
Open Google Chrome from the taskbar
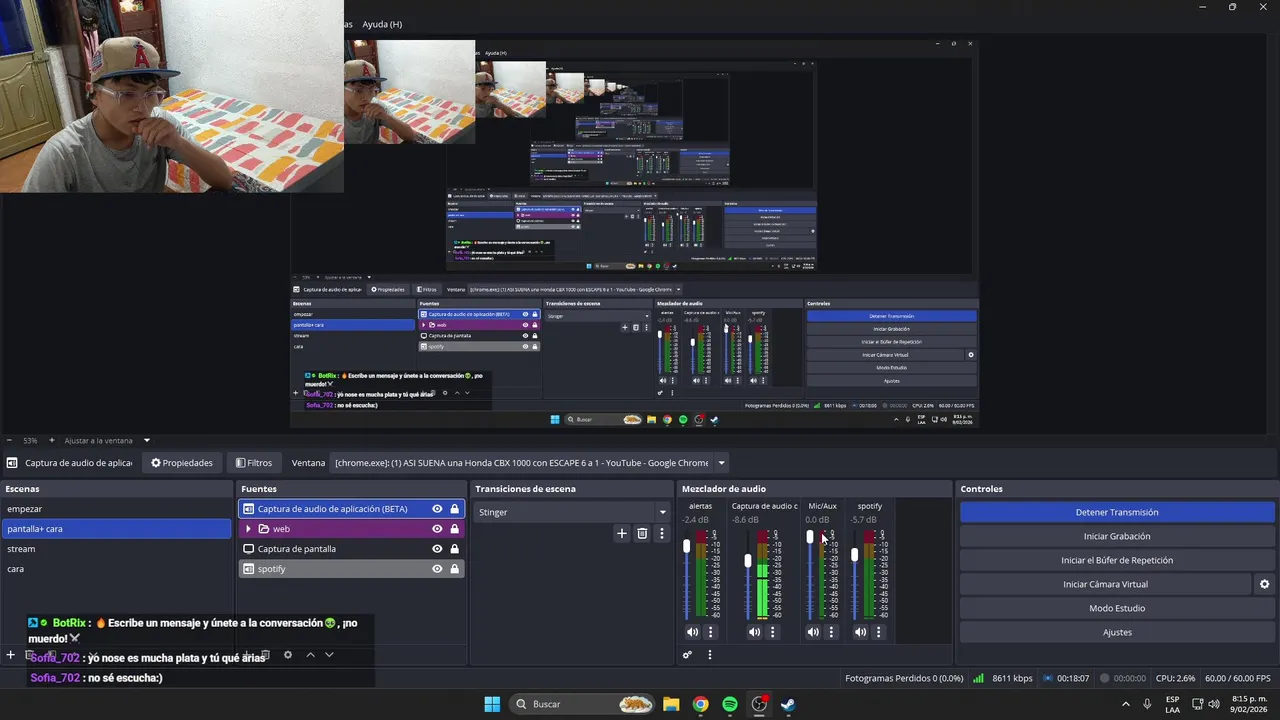coord(700,704)
